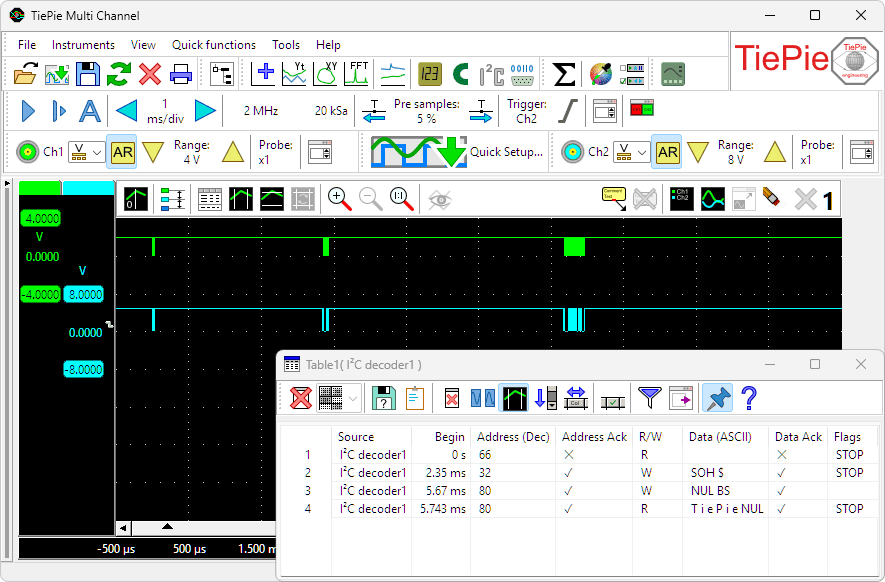Open the 123 meter display icon
885x582 pixels.
tap(430, 74)
